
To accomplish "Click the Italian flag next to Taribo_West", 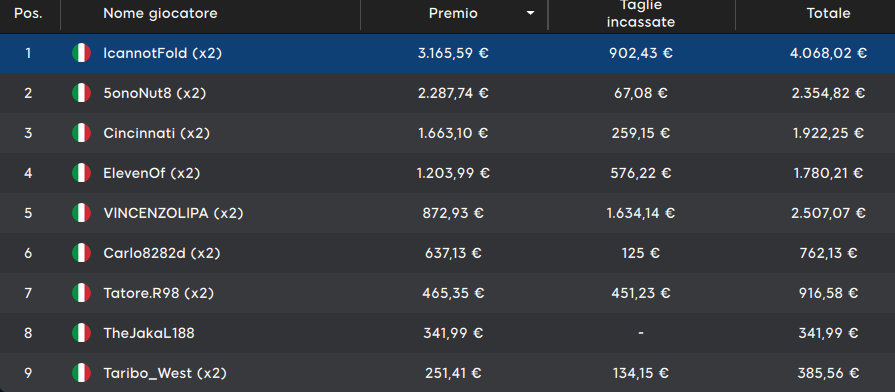I will coord(81,373).
